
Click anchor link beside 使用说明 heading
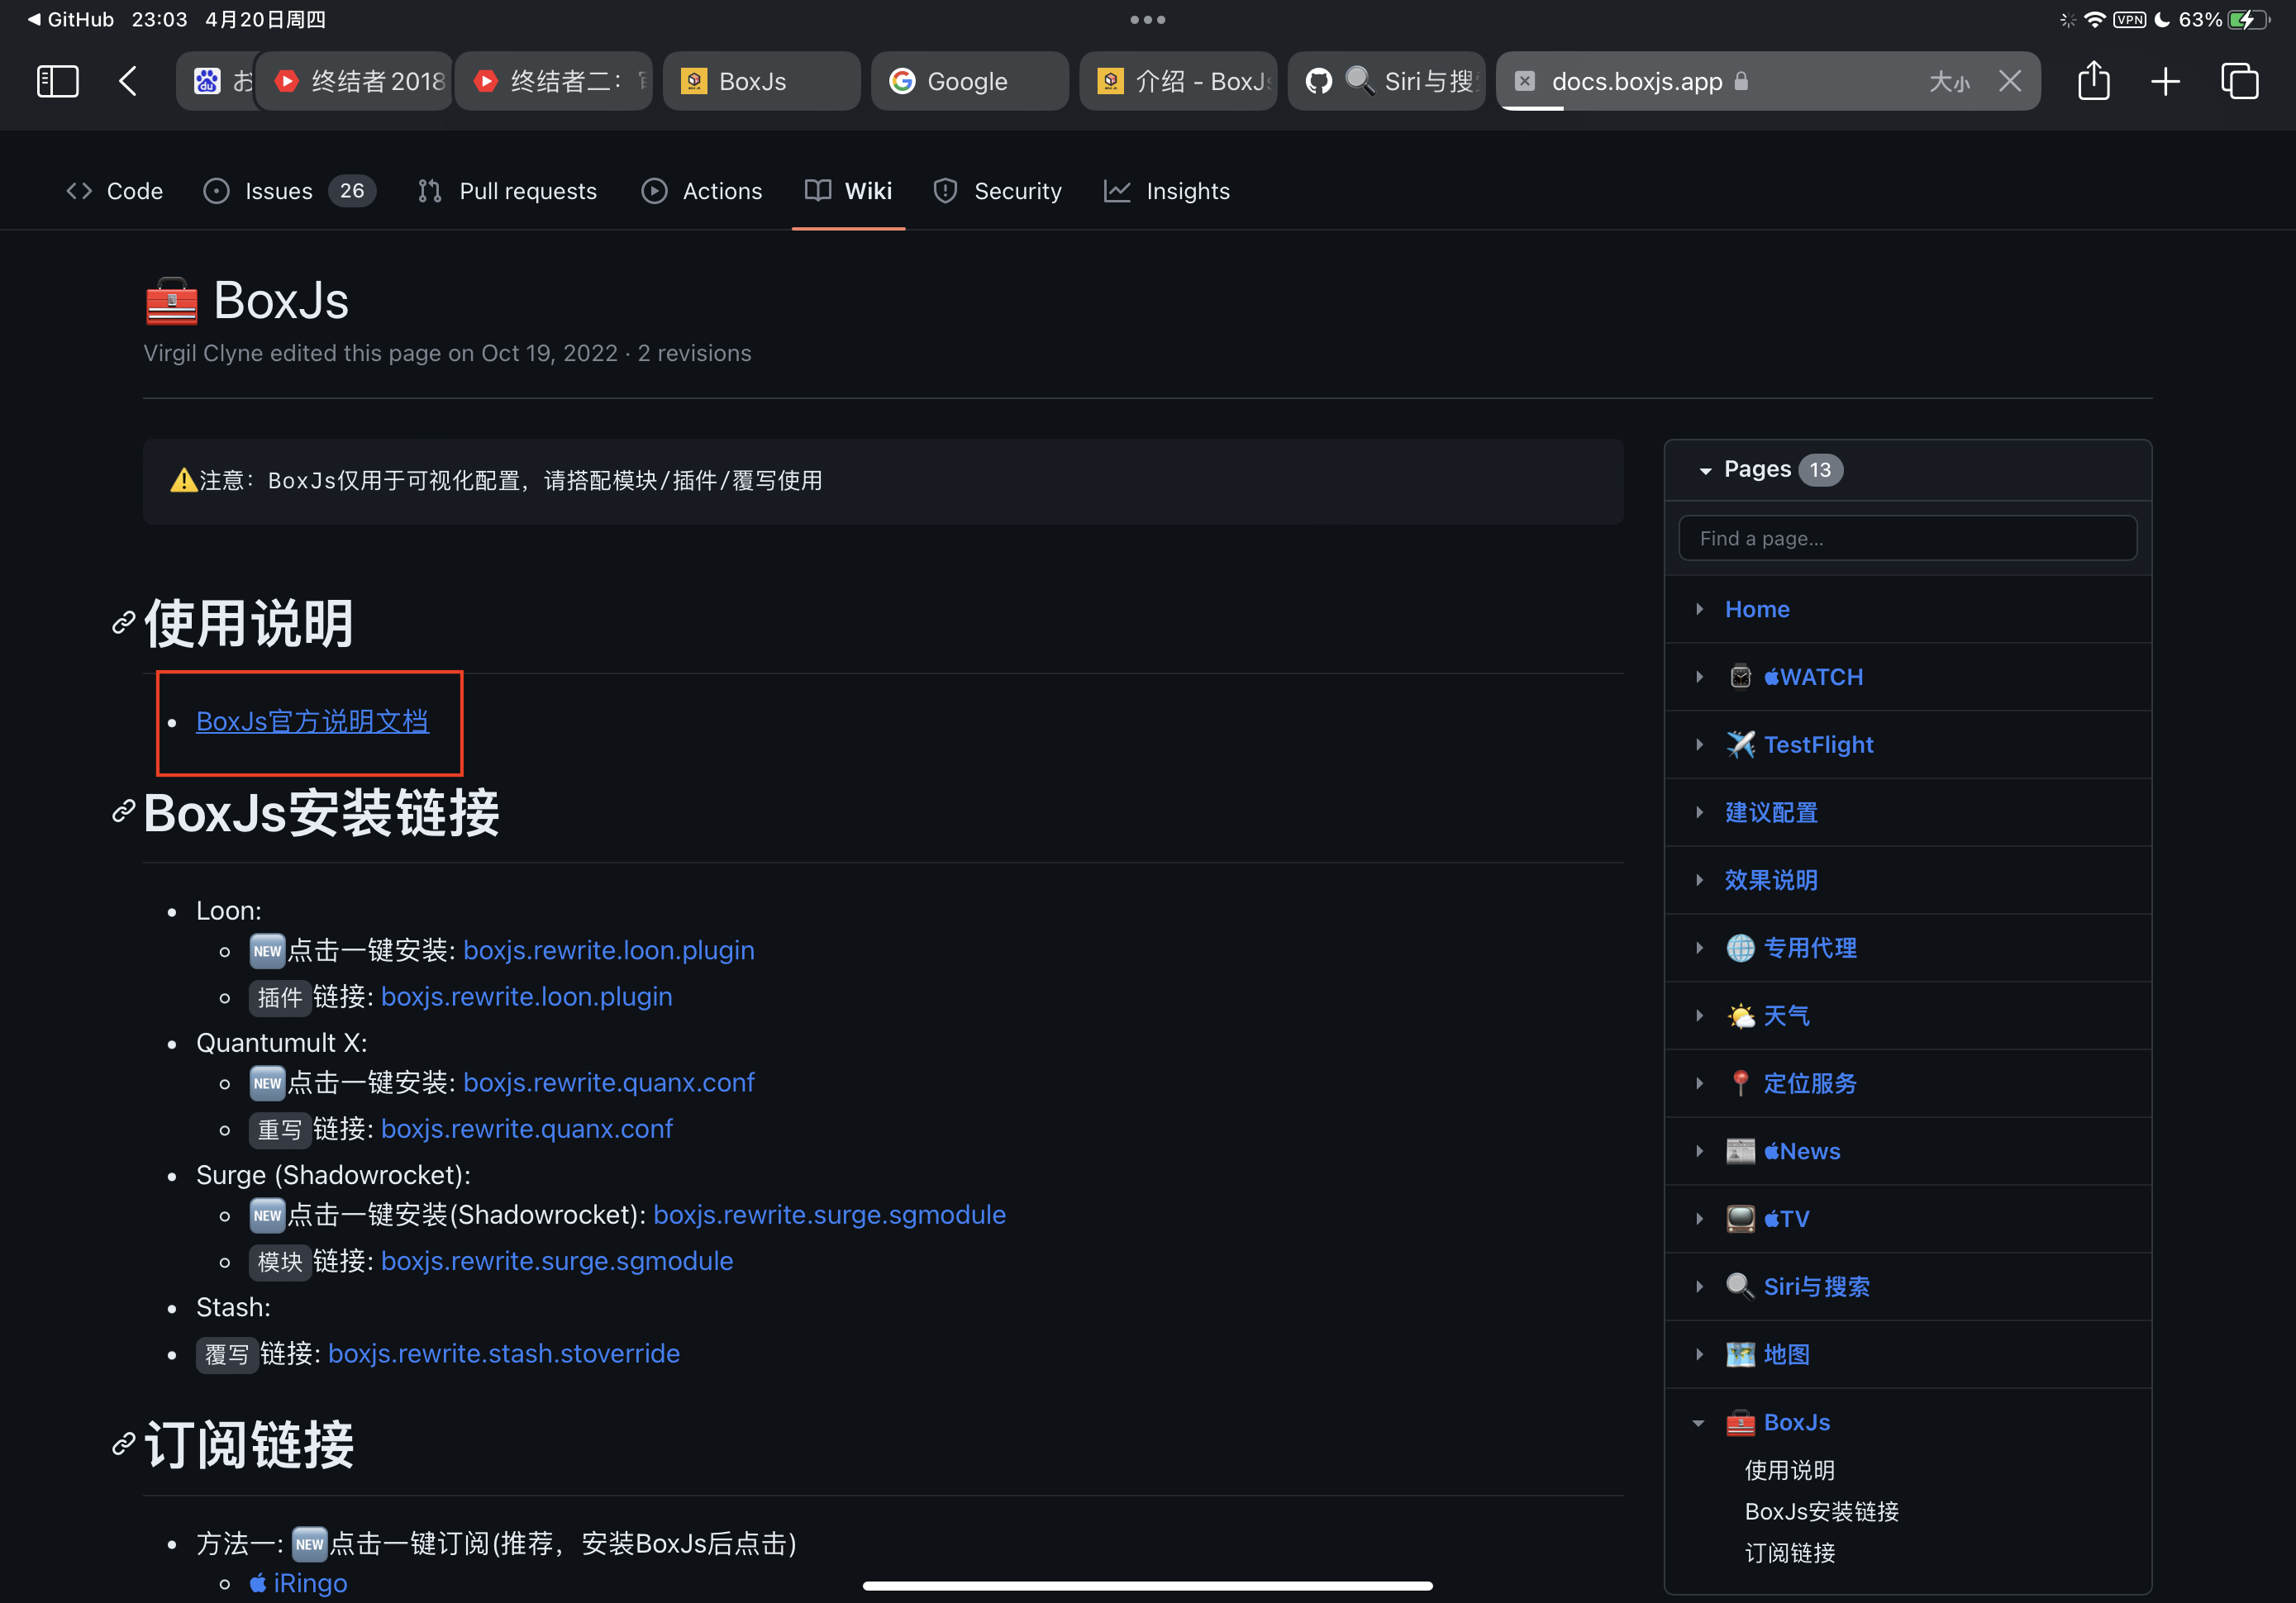(123, 623)
